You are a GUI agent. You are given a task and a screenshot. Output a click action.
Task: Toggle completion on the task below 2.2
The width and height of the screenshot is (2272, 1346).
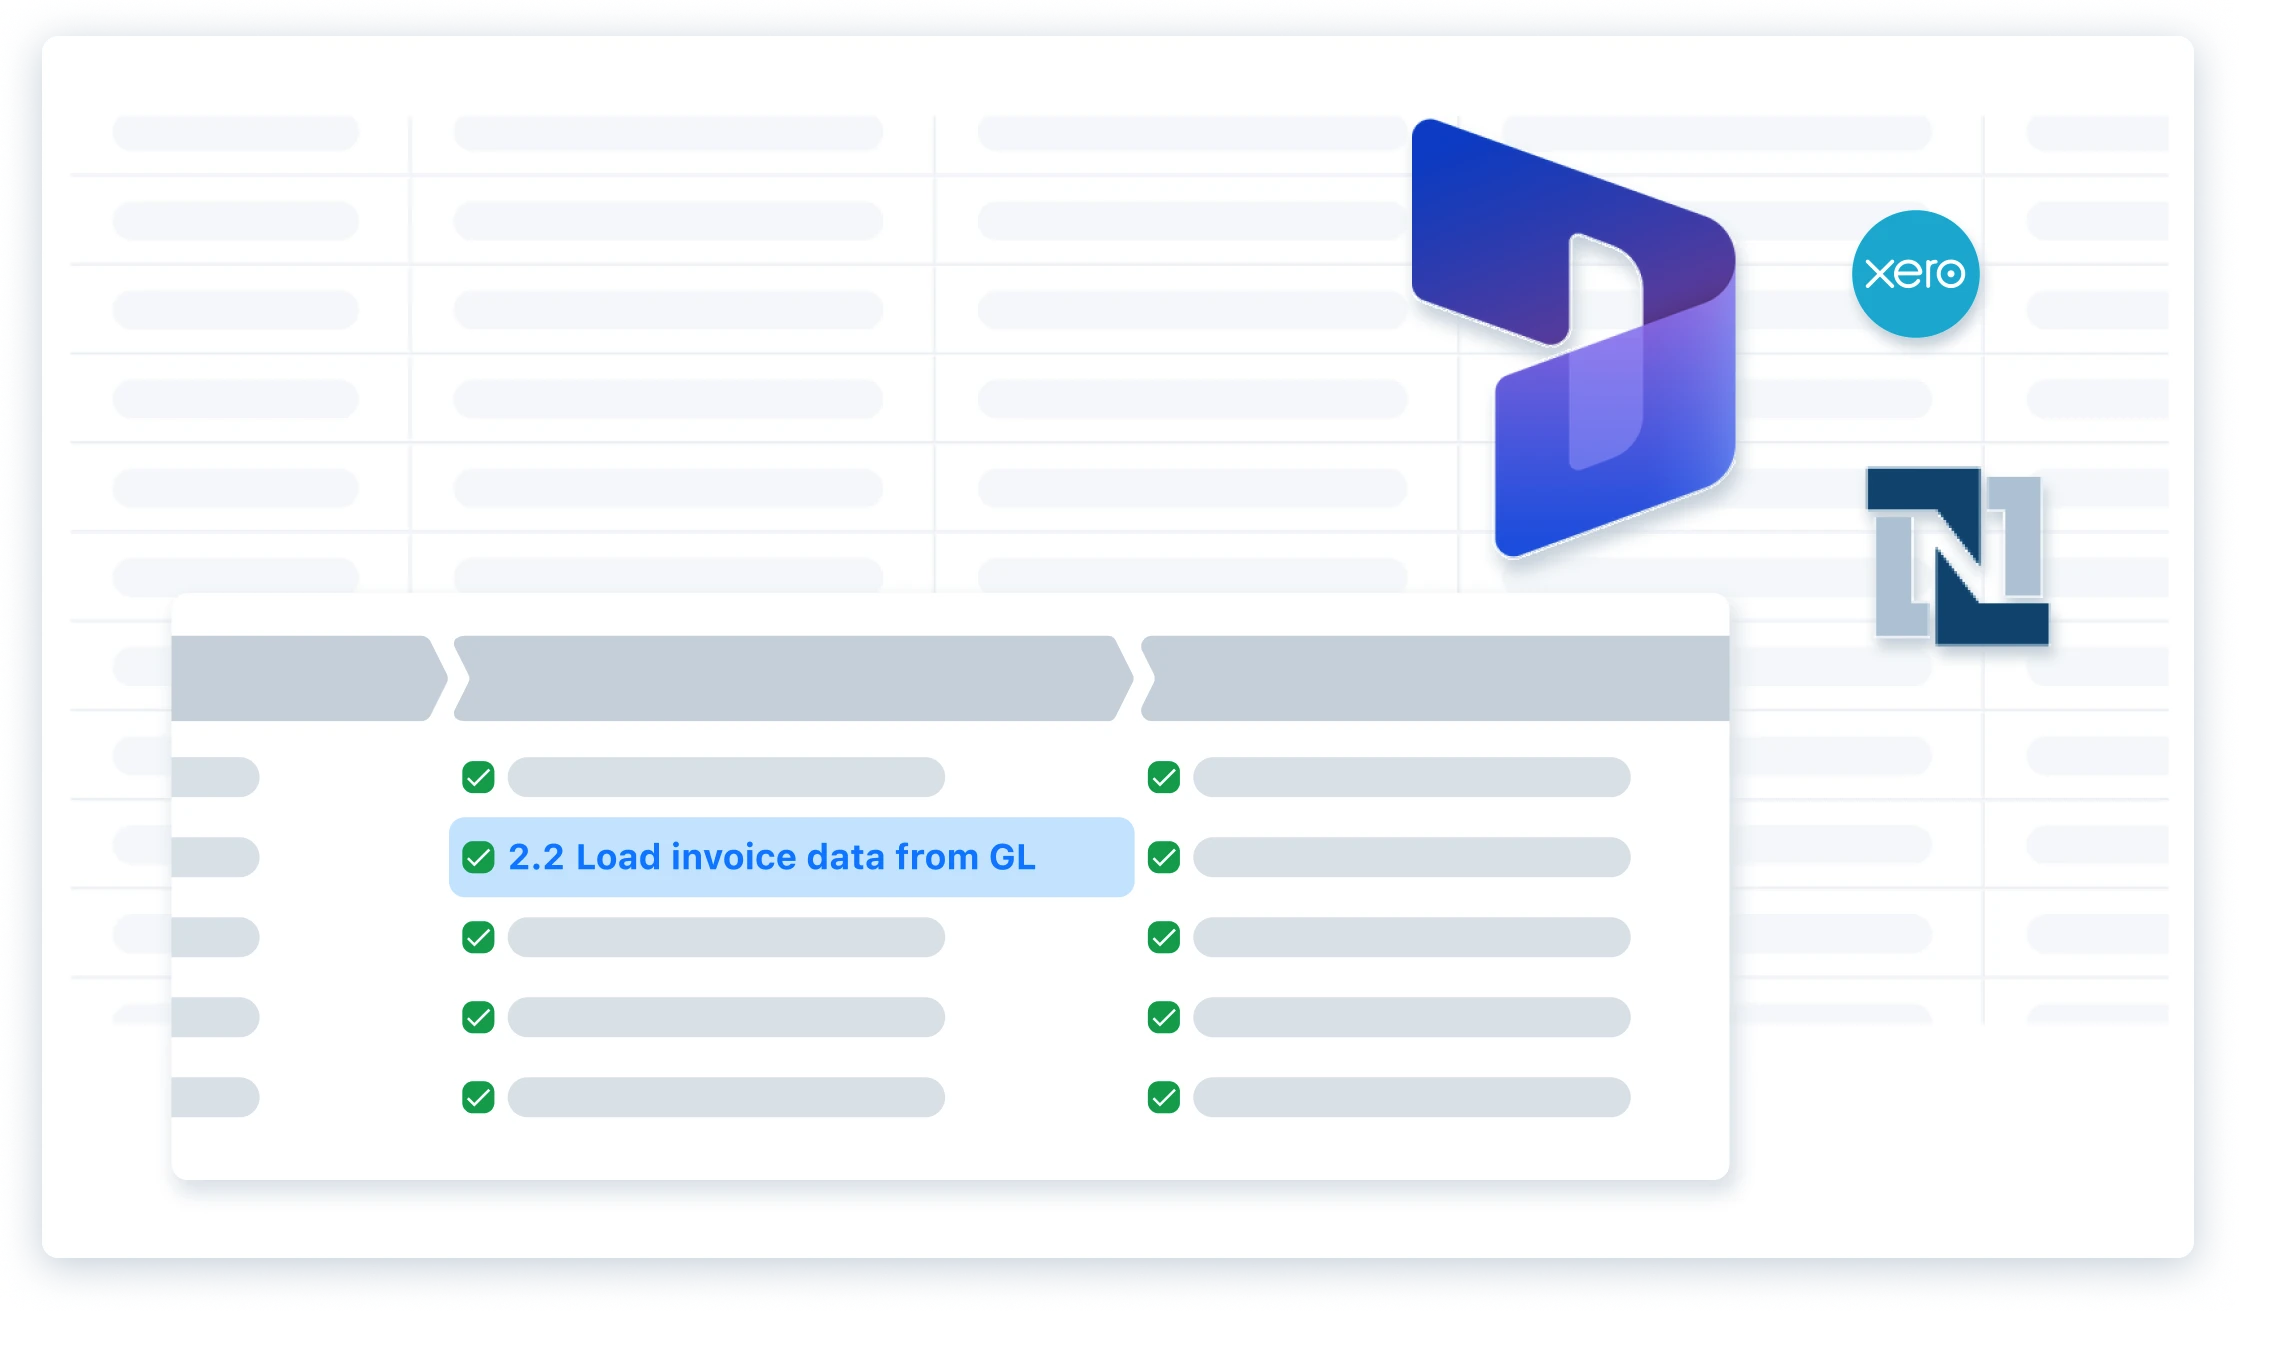(x=477, y=937)
